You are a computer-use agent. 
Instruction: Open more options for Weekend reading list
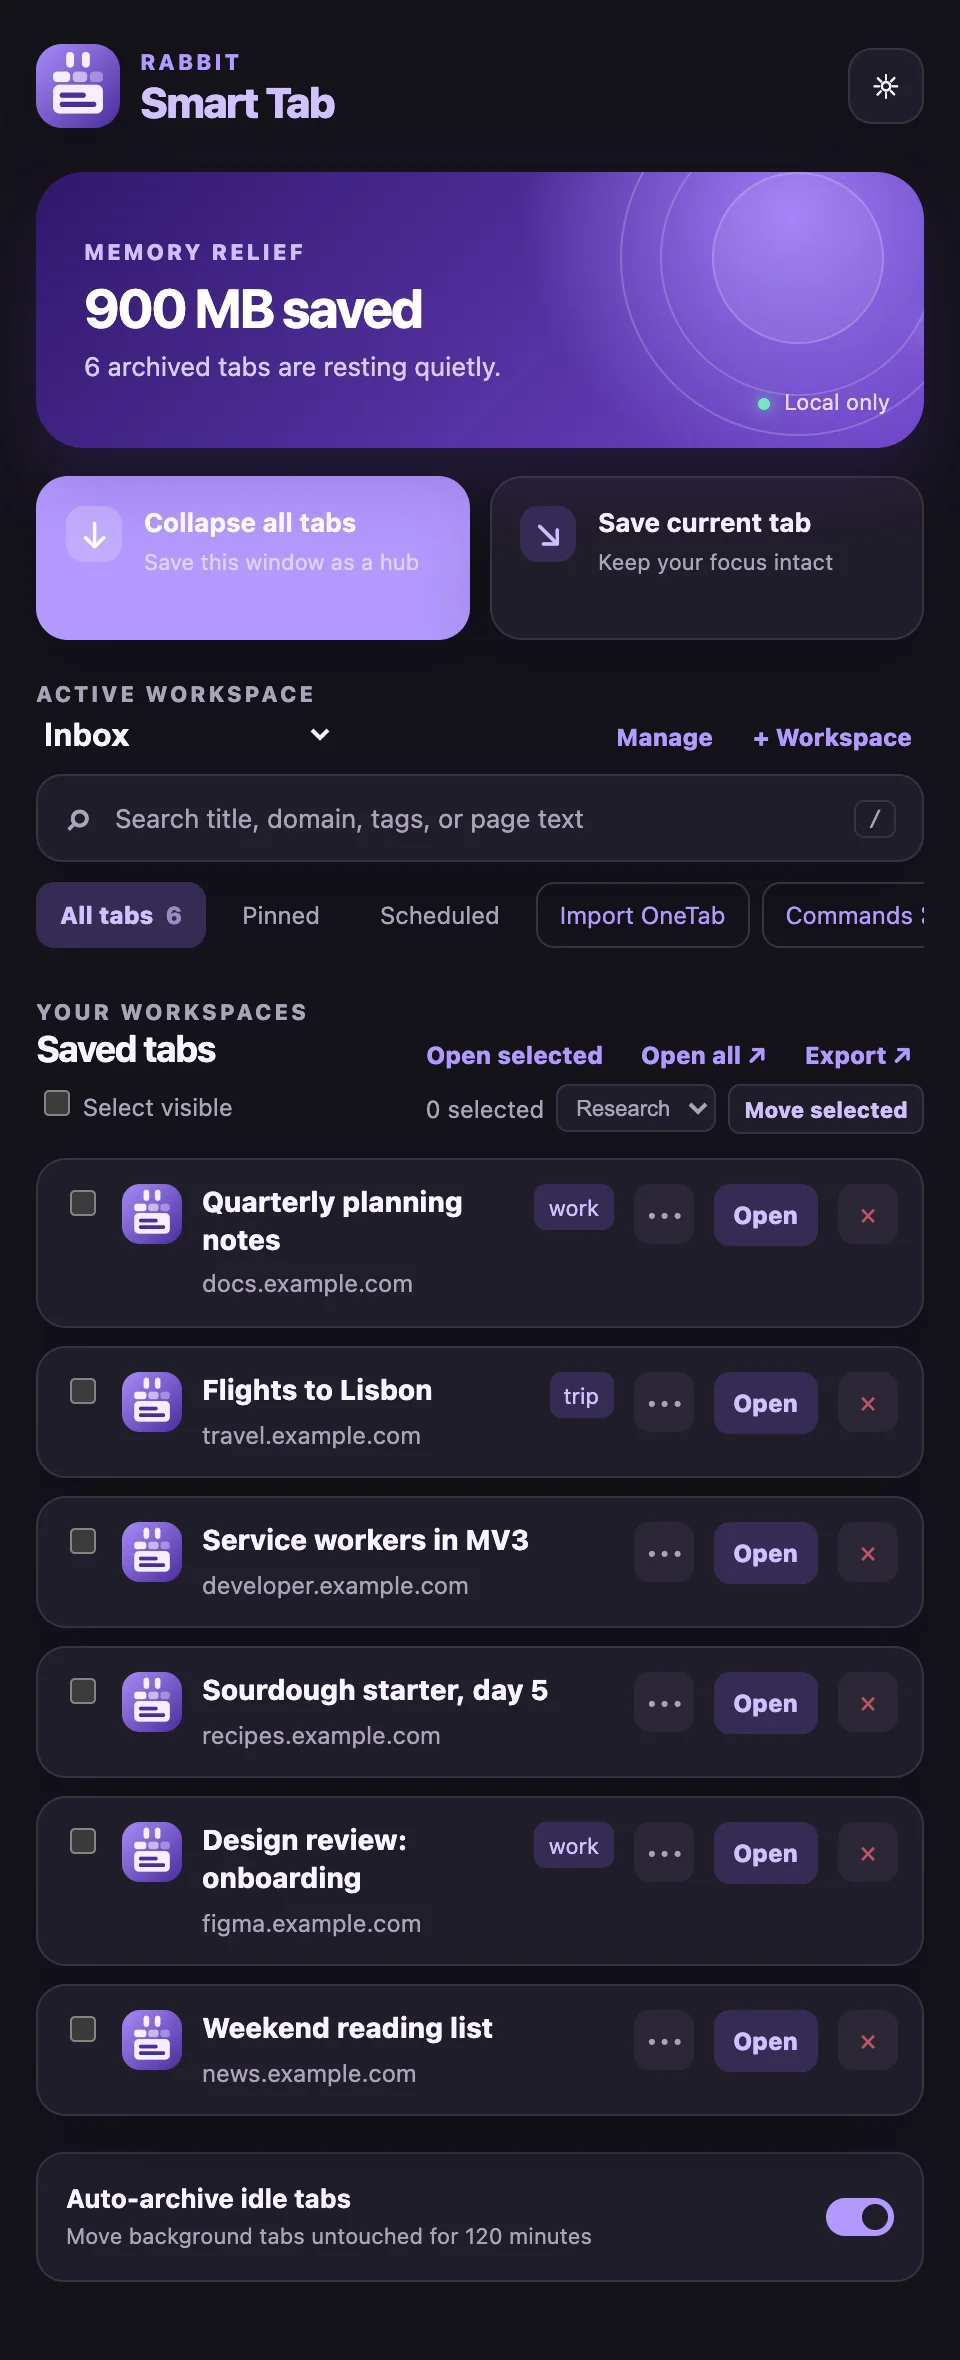pos(664,2041)
